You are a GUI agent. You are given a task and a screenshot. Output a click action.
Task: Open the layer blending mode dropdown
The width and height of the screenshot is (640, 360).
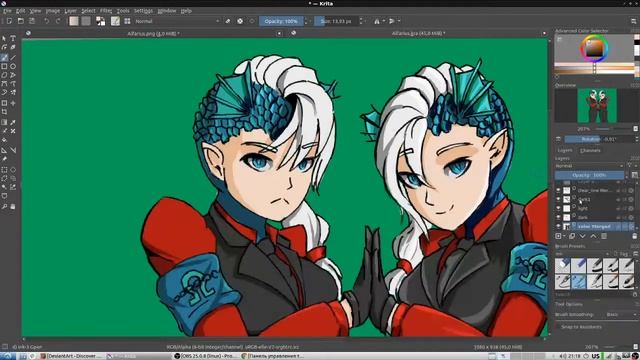(x=589, y=166)
